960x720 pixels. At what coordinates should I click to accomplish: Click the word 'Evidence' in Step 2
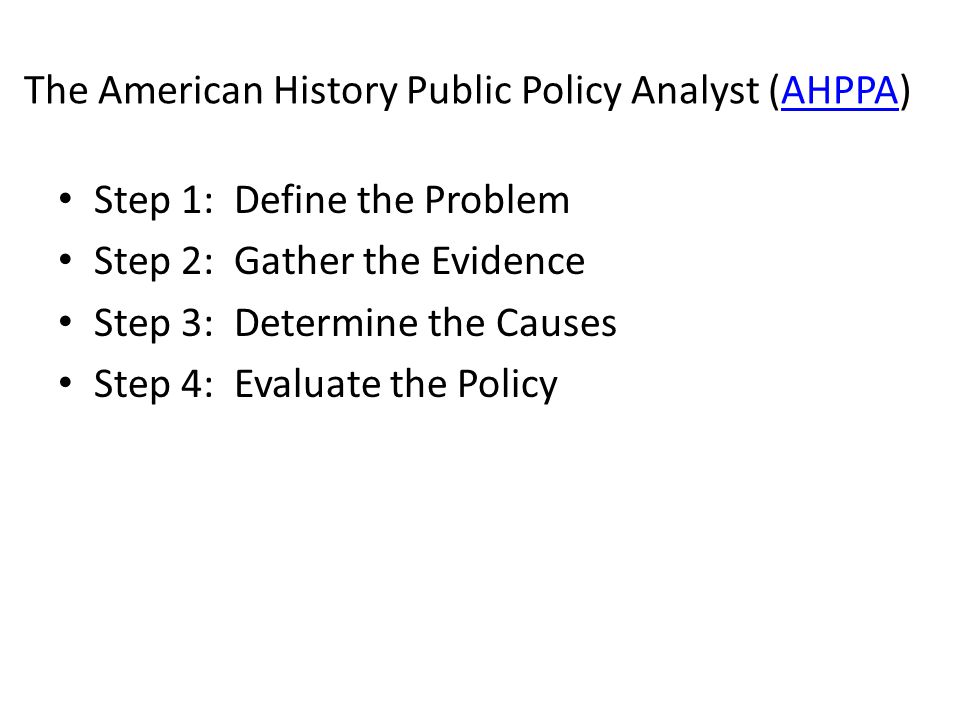508,261
